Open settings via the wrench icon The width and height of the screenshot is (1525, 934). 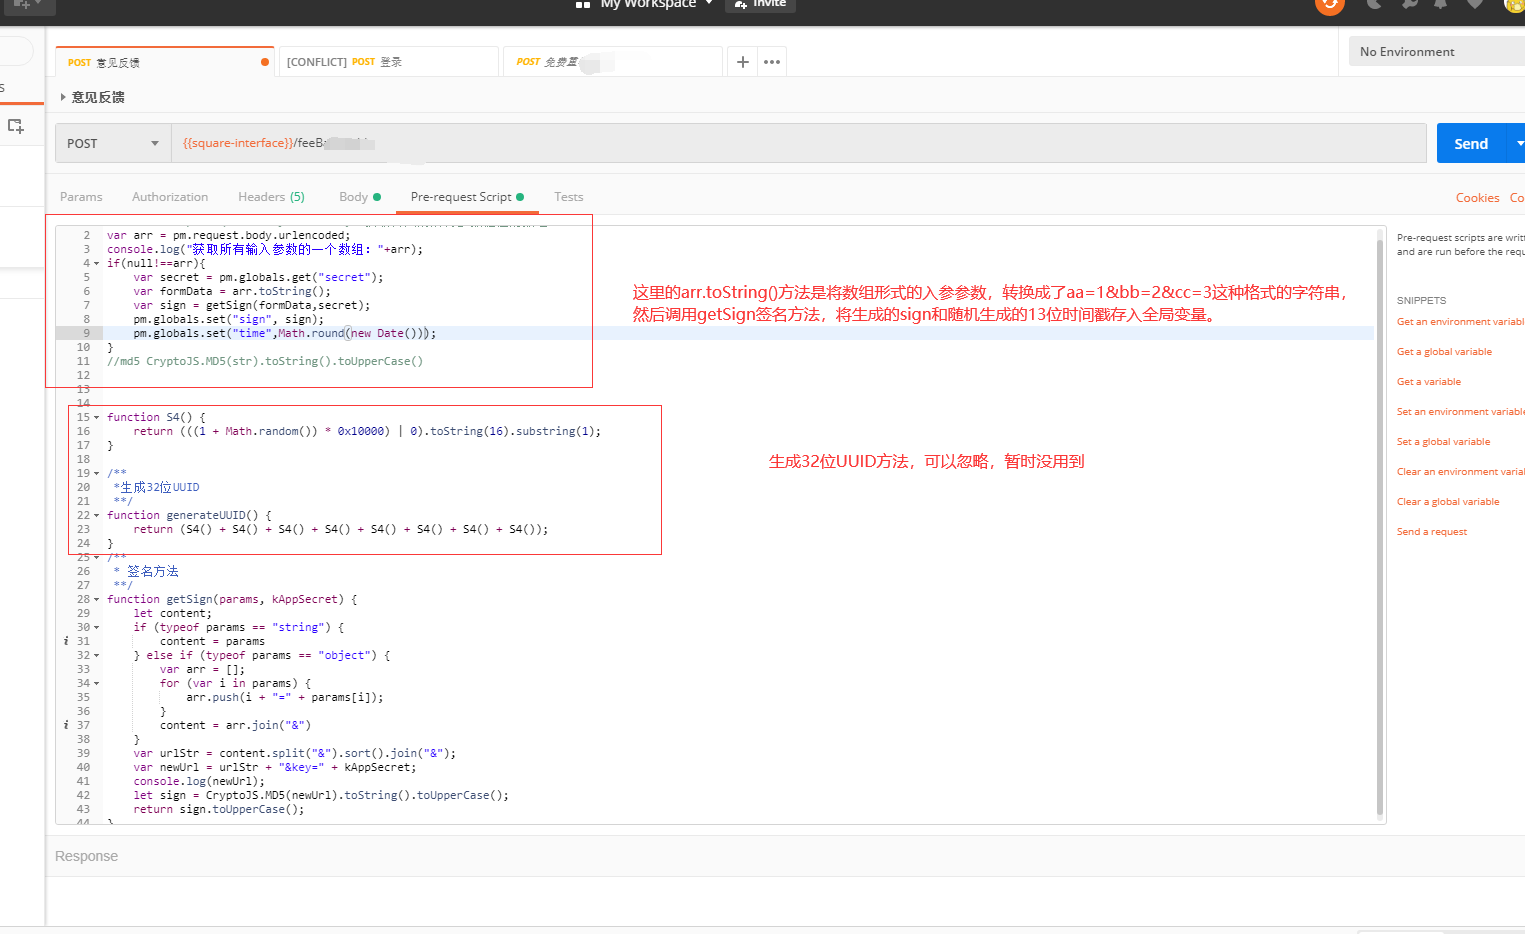coord(1409,5)
